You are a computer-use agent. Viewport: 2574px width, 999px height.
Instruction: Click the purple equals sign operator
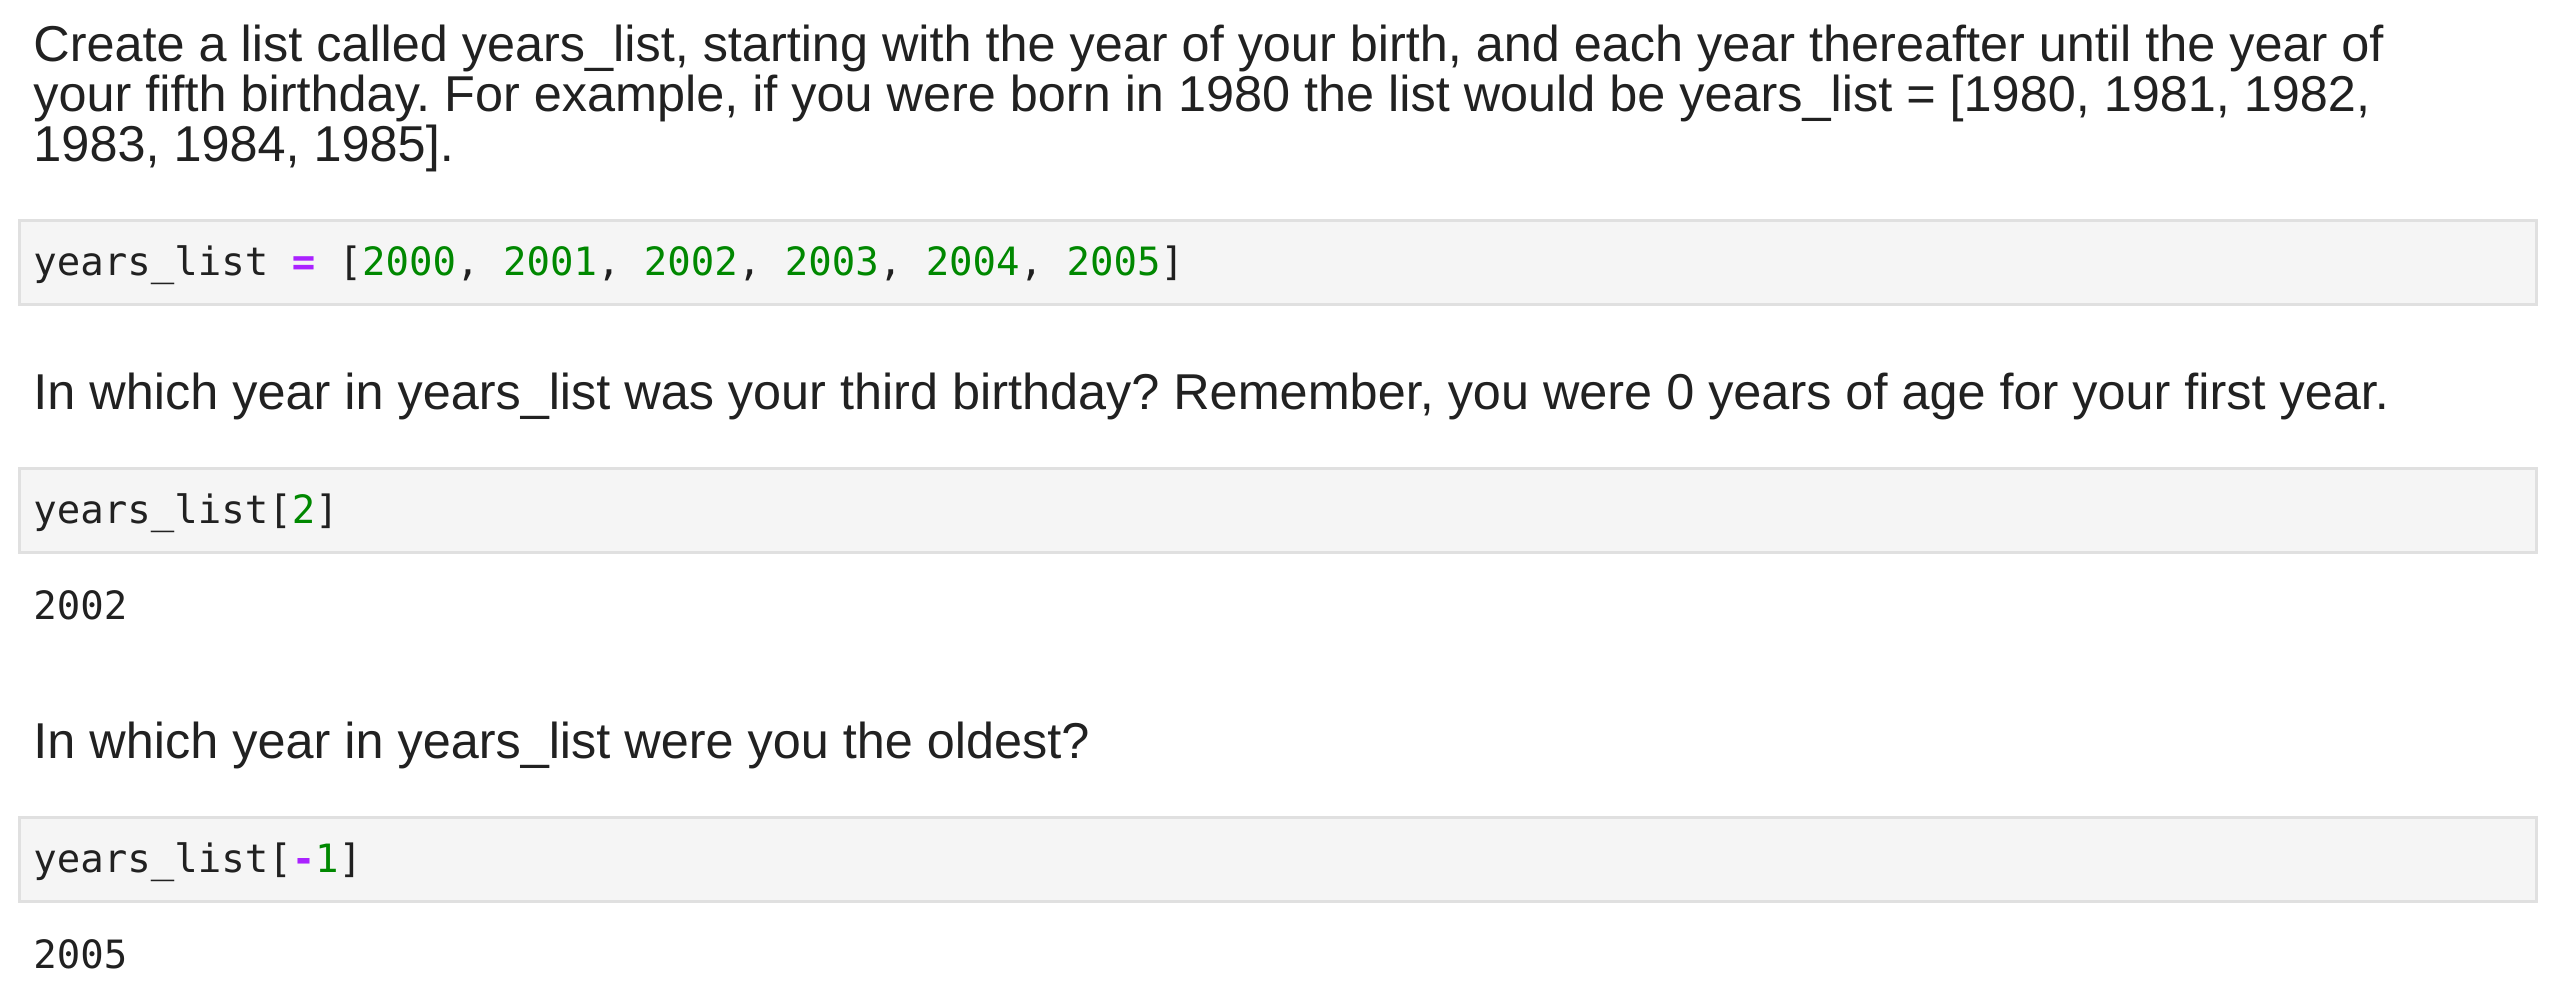[x=303, y=263]
